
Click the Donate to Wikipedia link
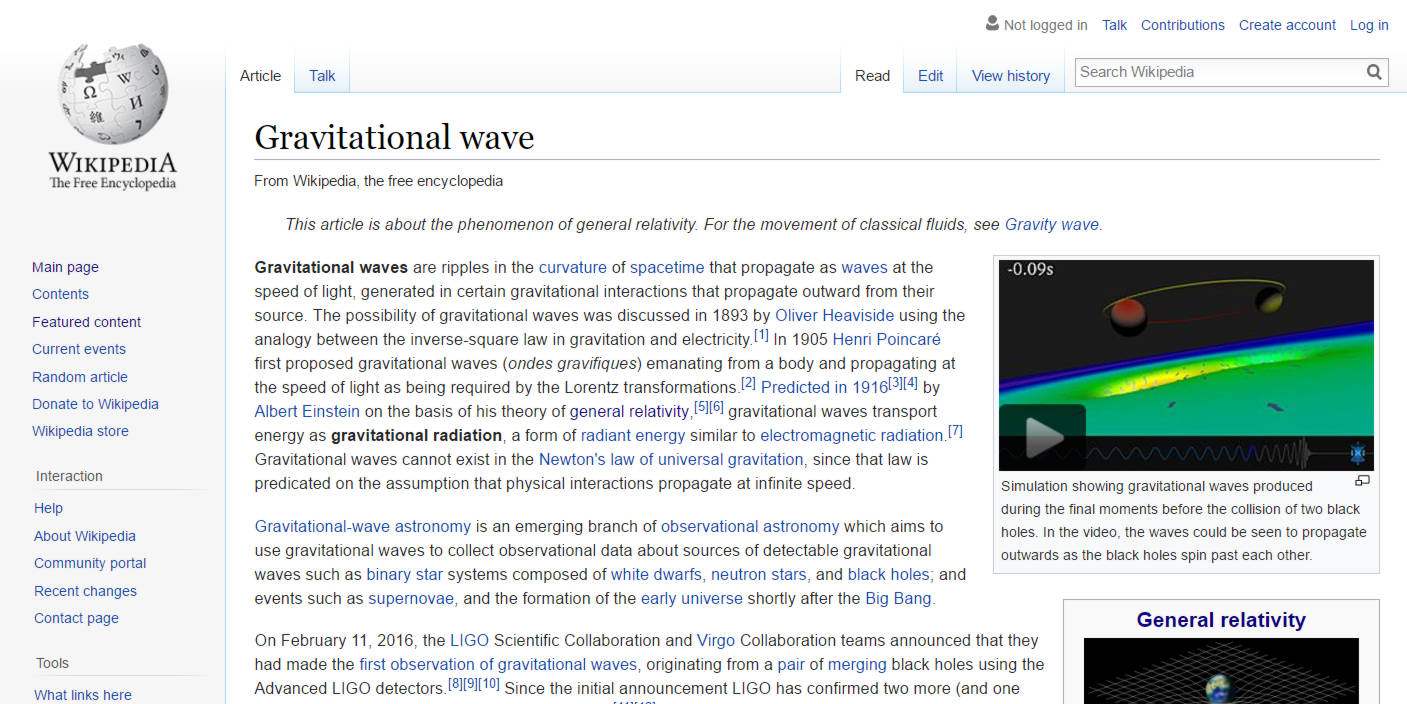pyautogui.click(x=95, y=403)
